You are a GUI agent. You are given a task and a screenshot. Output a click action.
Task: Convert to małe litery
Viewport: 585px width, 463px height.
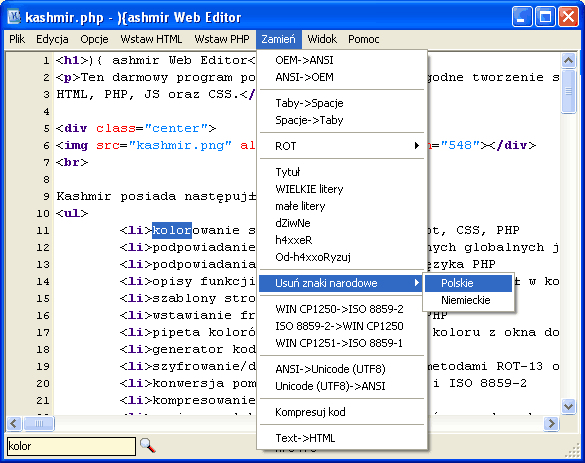(341, 206)
